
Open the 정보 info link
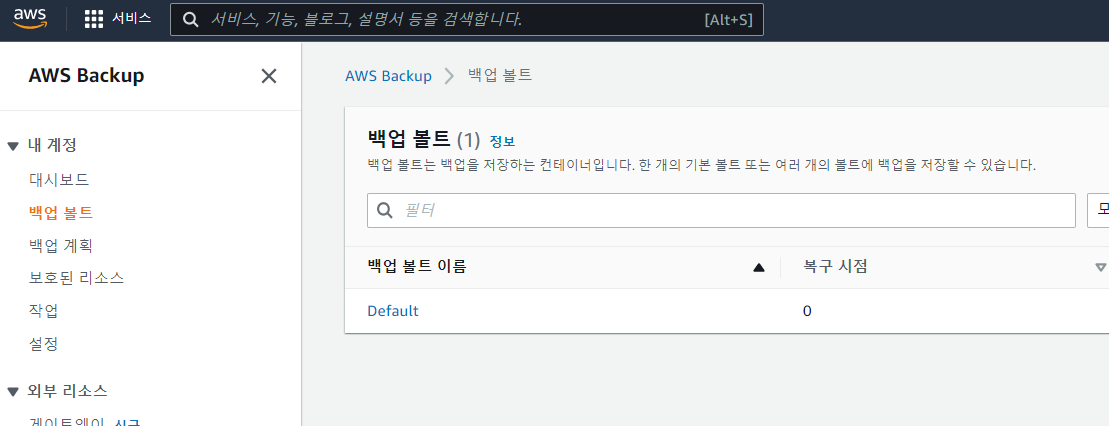click(x=502, y=141)
